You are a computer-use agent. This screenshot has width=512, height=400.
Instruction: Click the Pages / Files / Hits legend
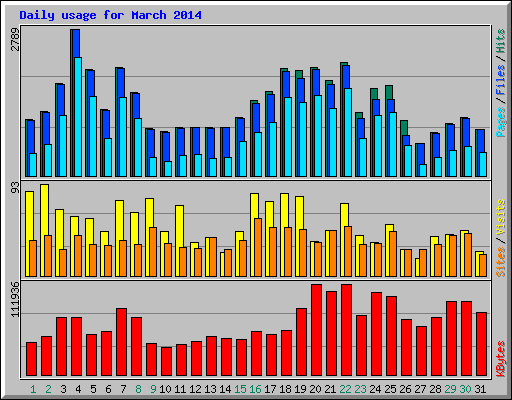500,83
